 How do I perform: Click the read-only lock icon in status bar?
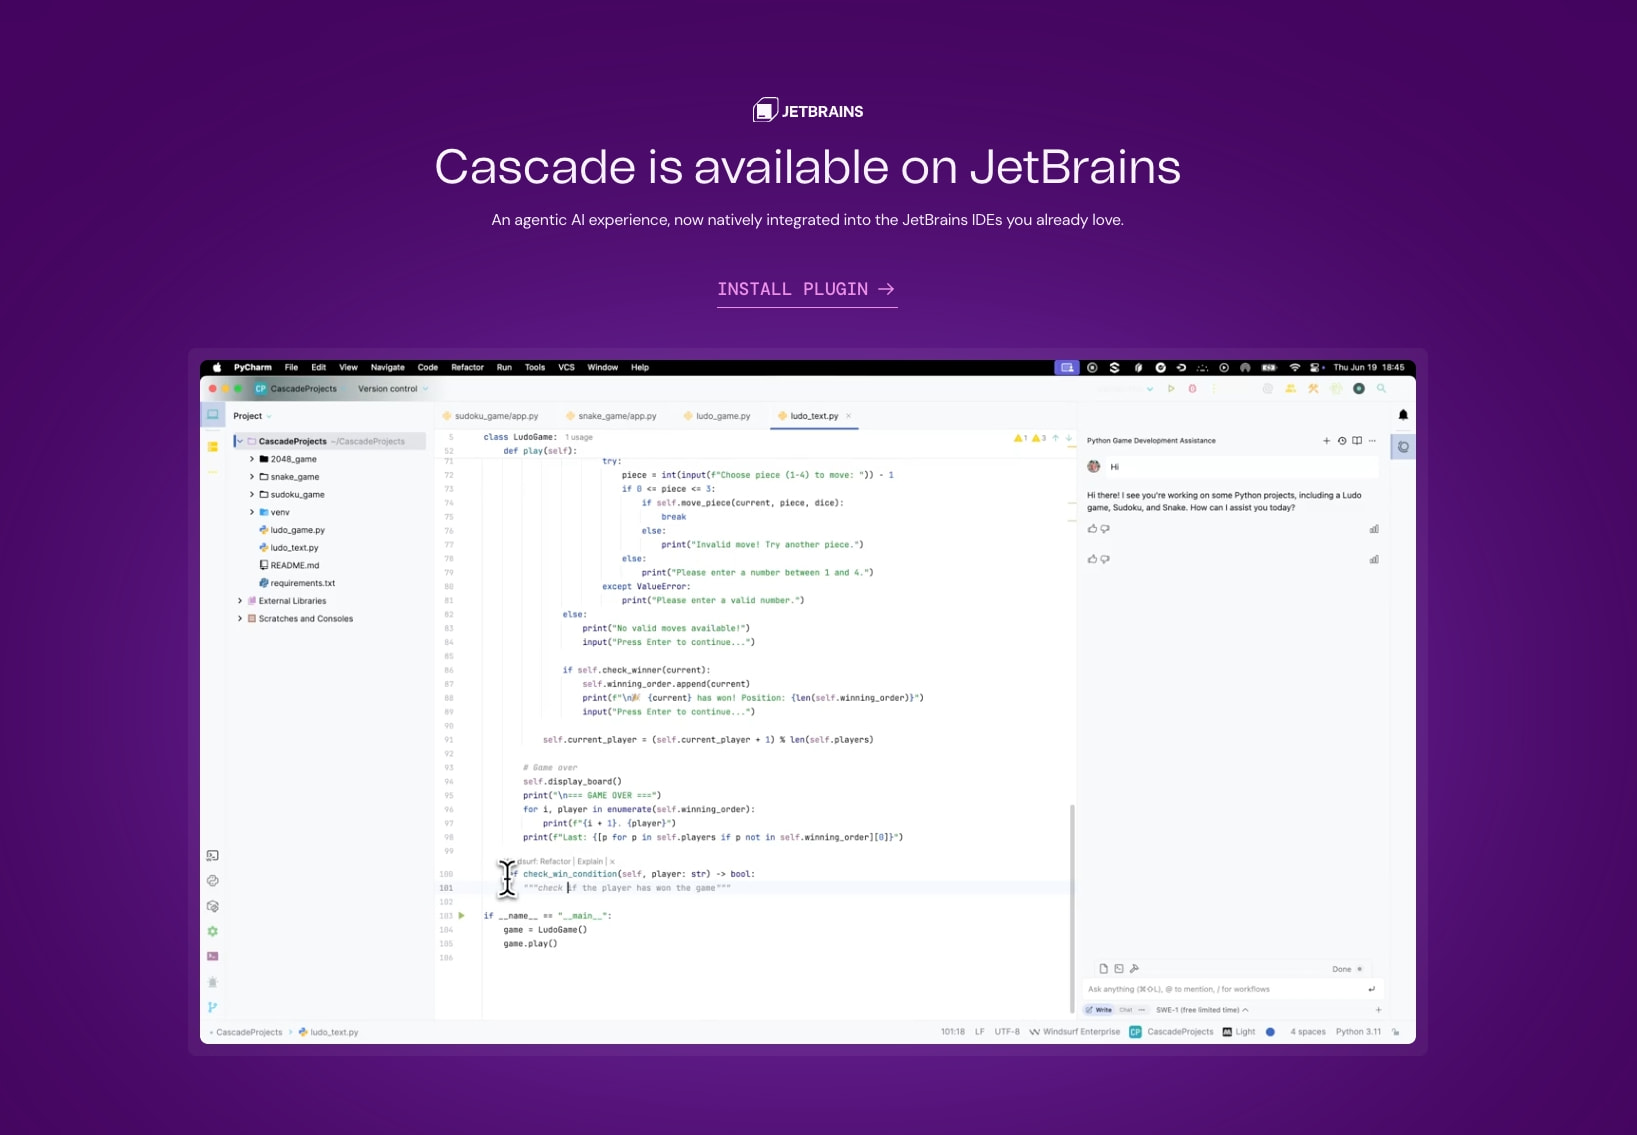click(1396, 1032)
